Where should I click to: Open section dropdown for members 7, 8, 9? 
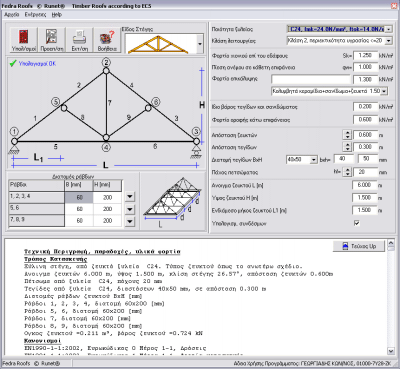click(130, 221)
